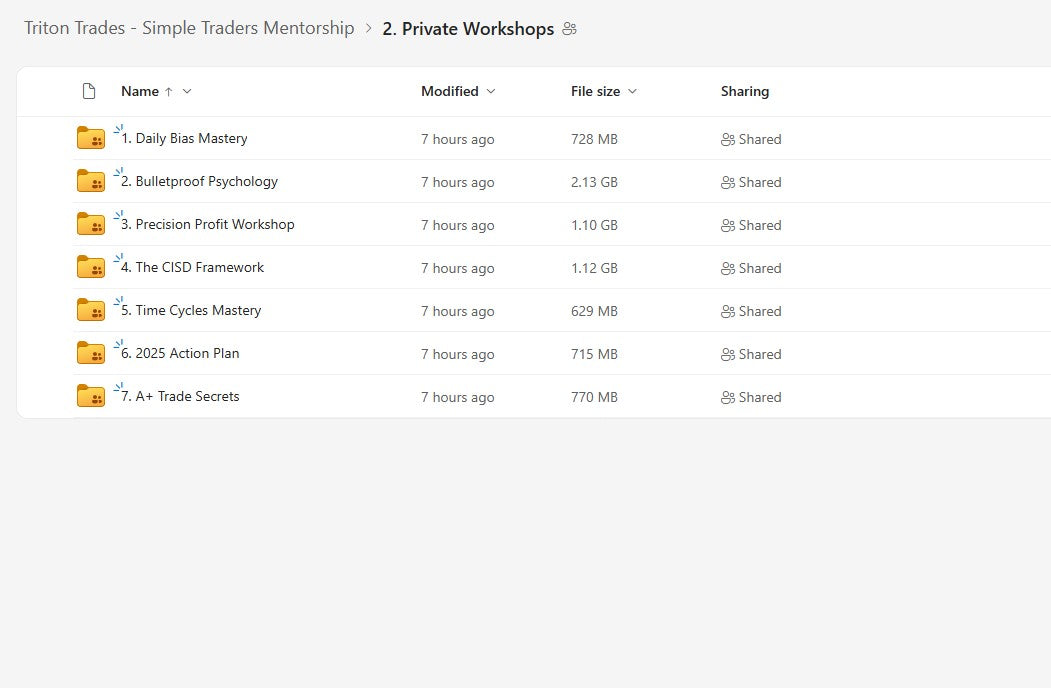1051x688 pixels.
Task: Click the '2. Bulletproof Psychology' folder icon
Action: point(91,181)
